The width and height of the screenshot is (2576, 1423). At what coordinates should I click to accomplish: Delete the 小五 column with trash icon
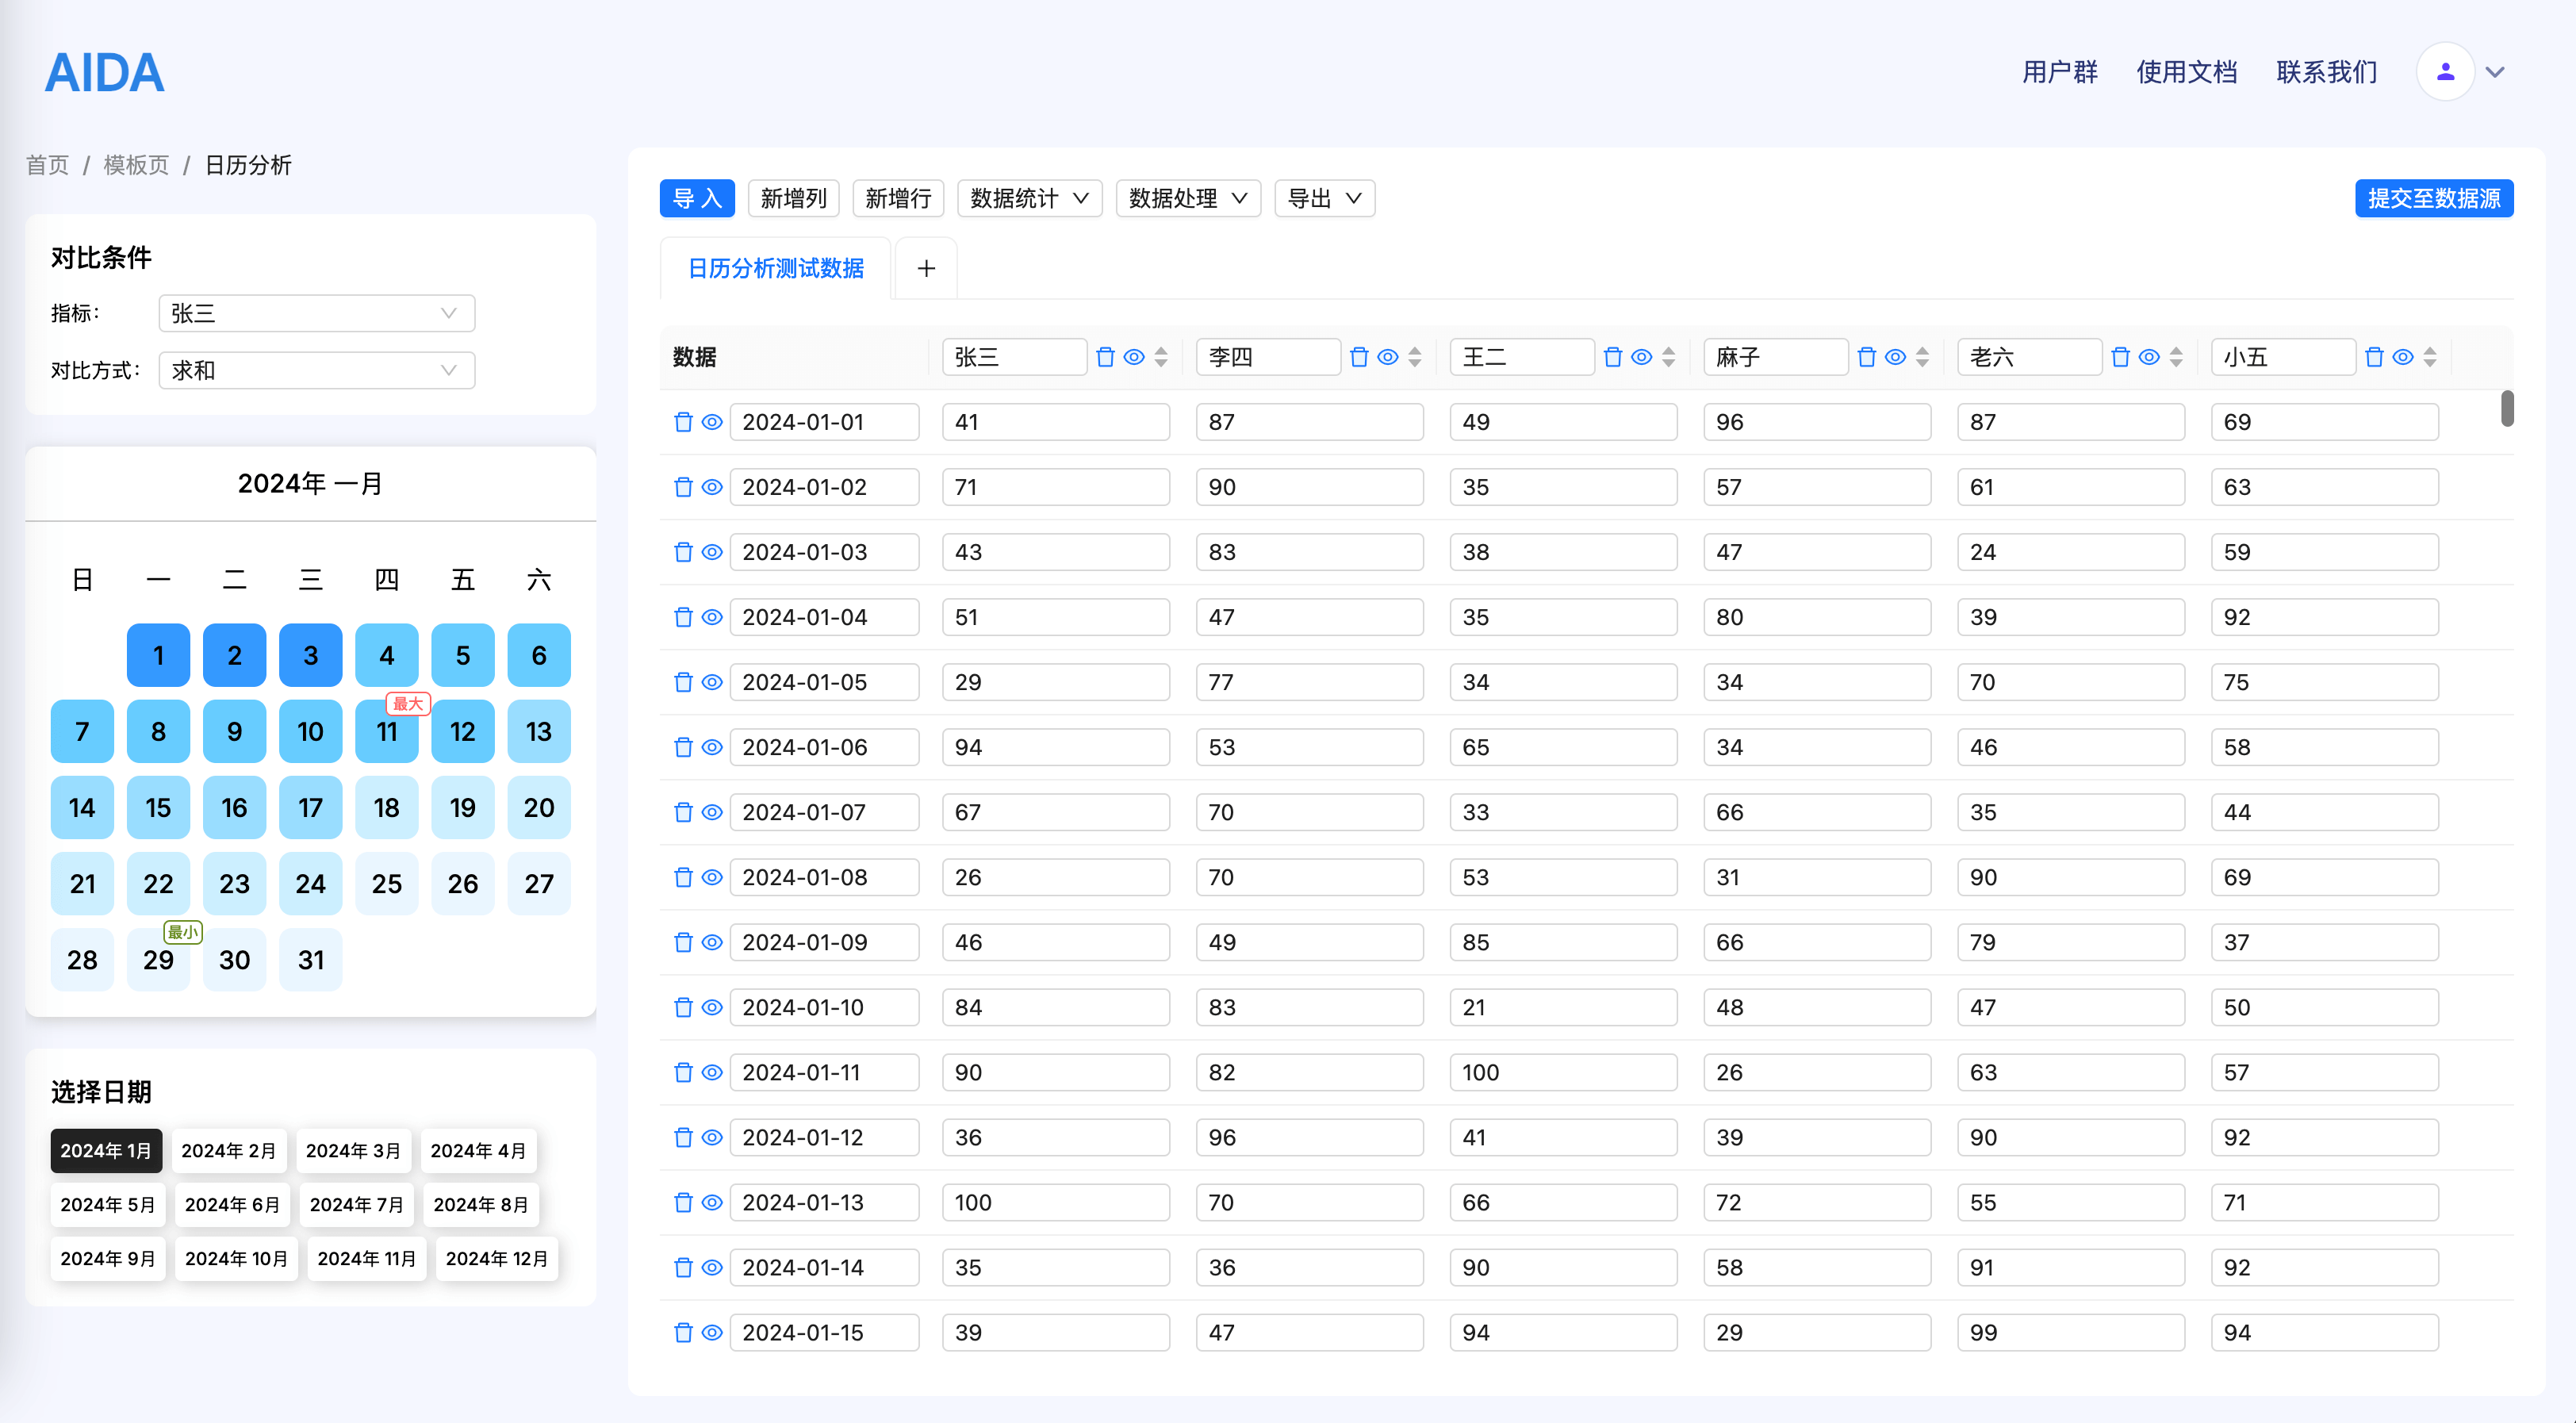[x=2375, y=357]
